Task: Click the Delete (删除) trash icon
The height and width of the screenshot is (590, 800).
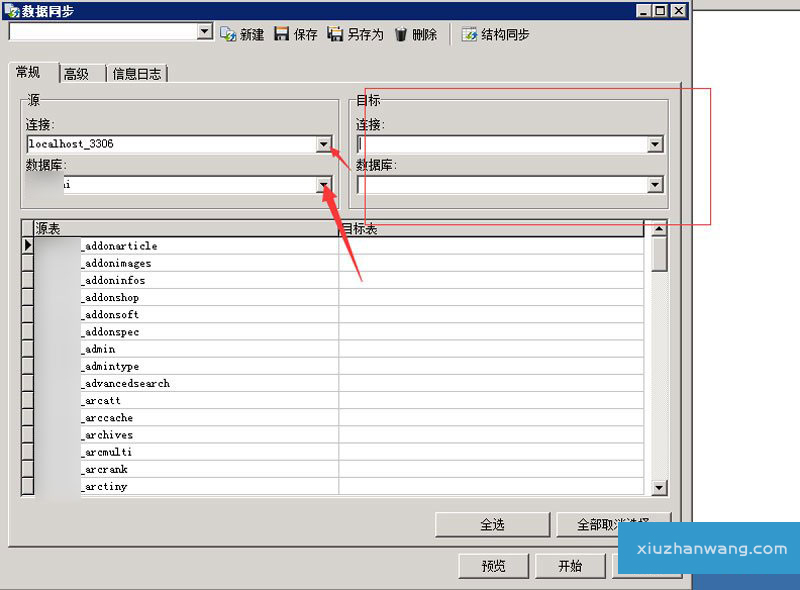Action: (x=400, y=34)
